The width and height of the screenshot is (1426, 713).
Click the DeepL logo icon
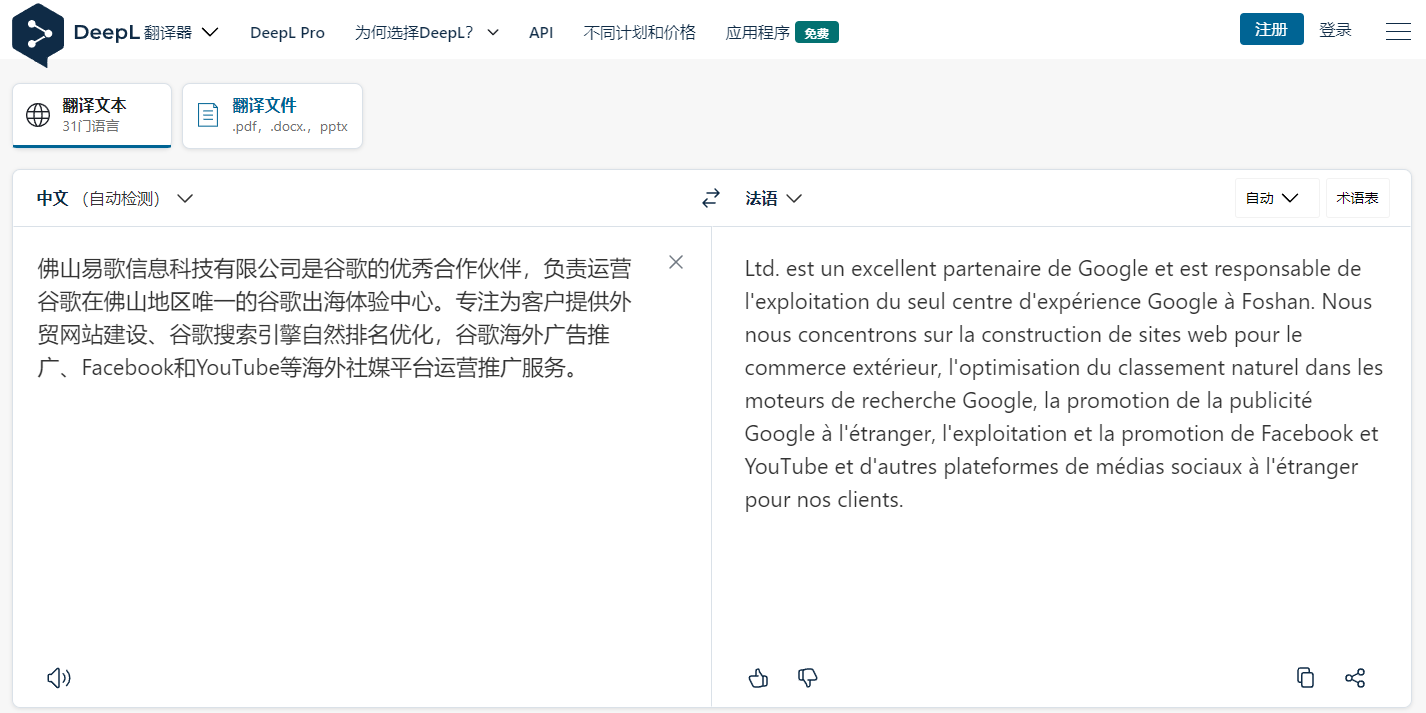[38, 34]
